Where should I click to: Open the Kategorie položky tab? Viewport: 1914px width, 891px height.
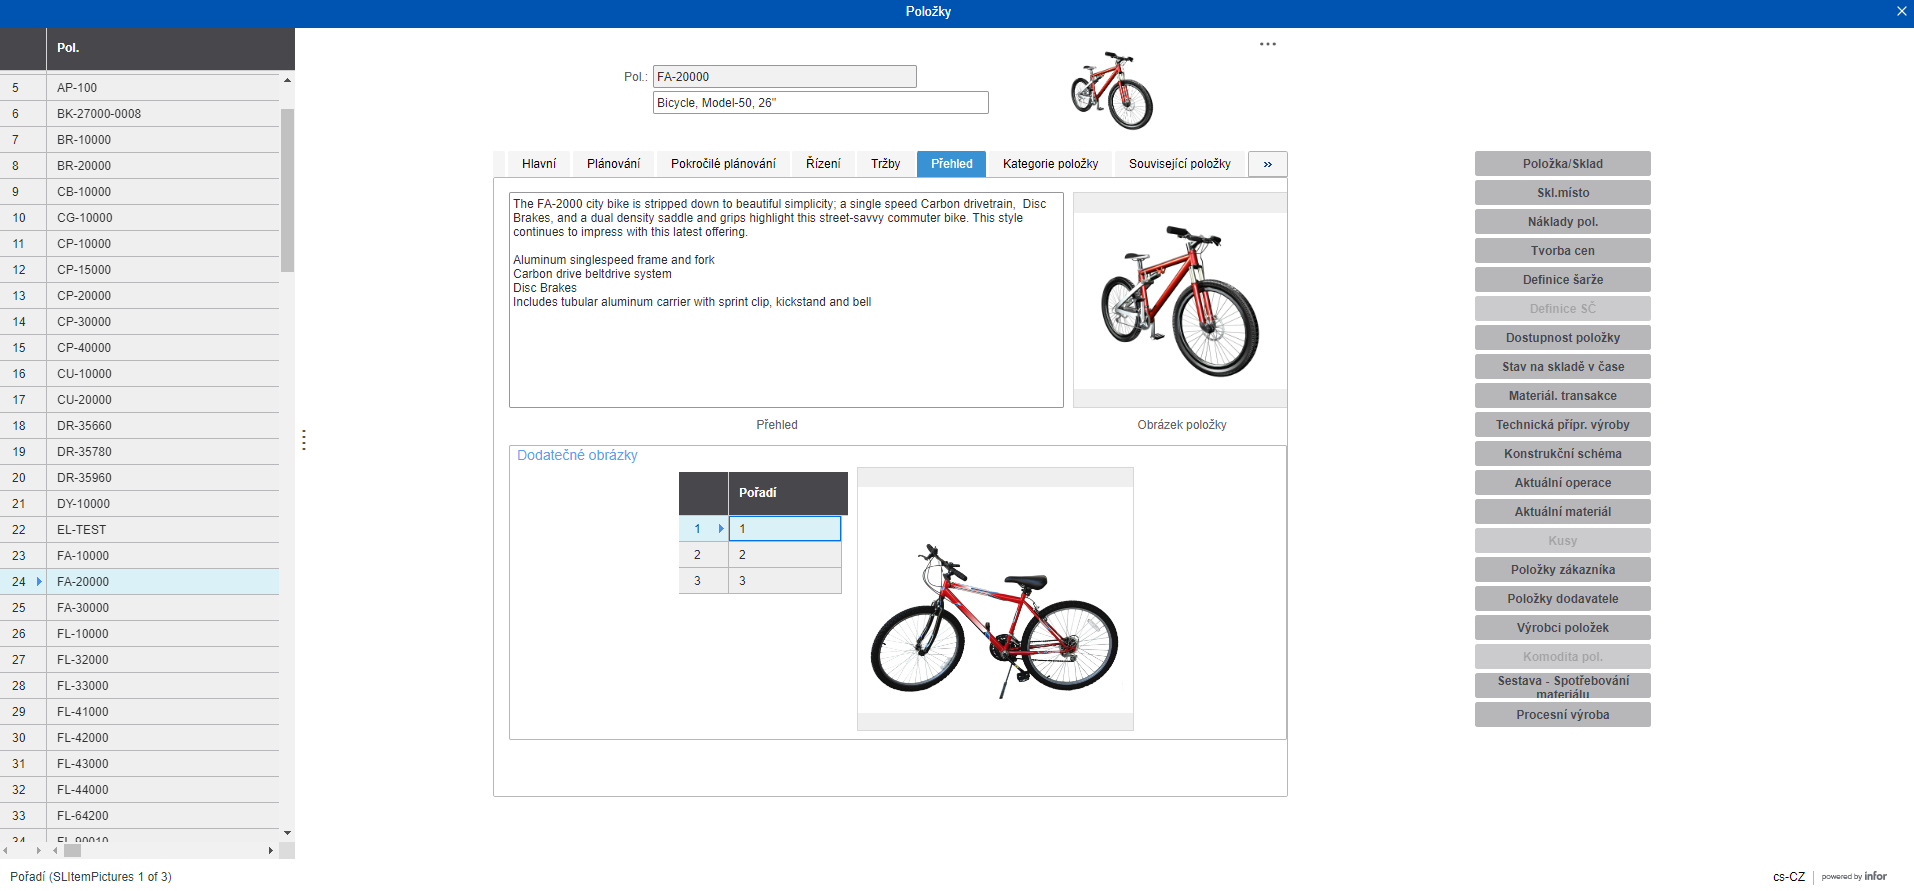click(x=1049, y=164)
